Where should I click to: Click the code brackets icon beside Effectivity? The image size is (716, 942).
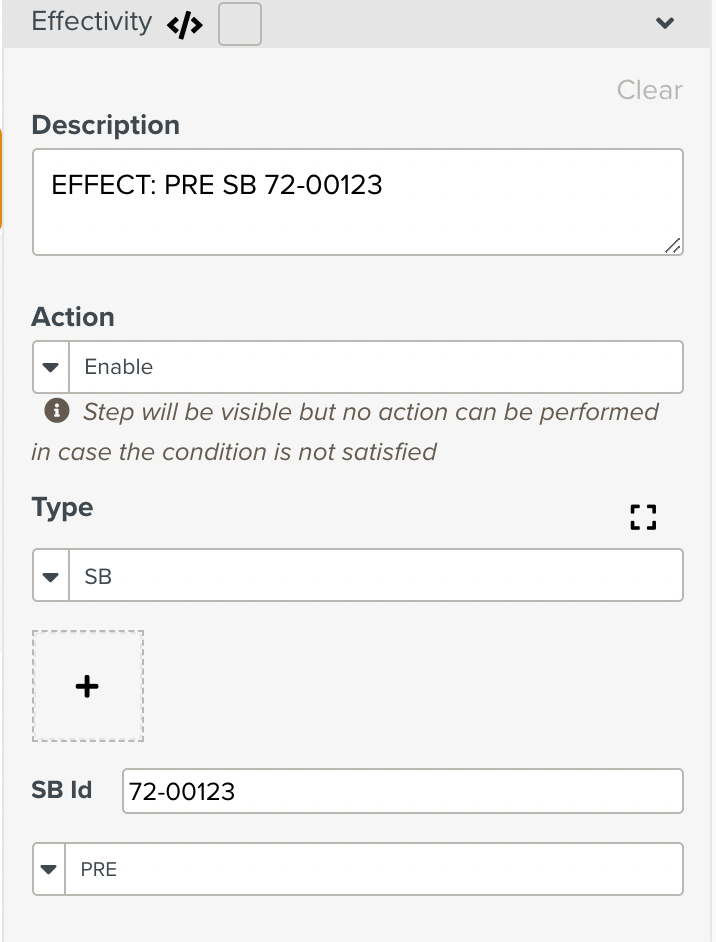pyautogui.click(x=185, y=25)
